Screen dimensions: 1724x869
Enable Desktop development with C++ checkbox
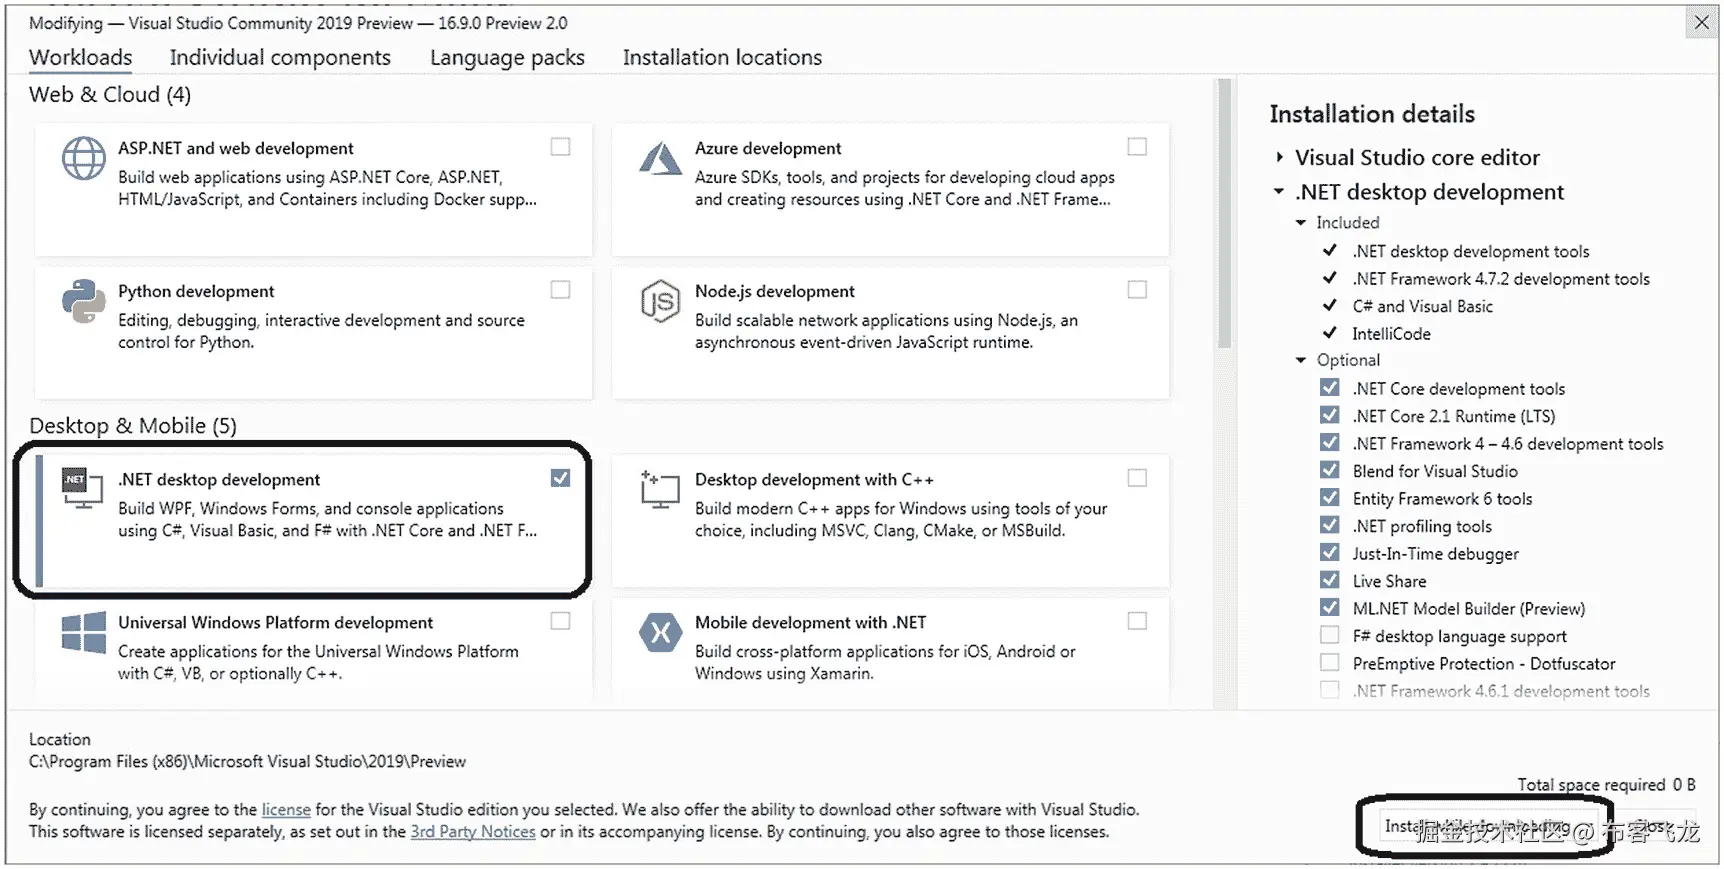click(x=1137, y=478)
